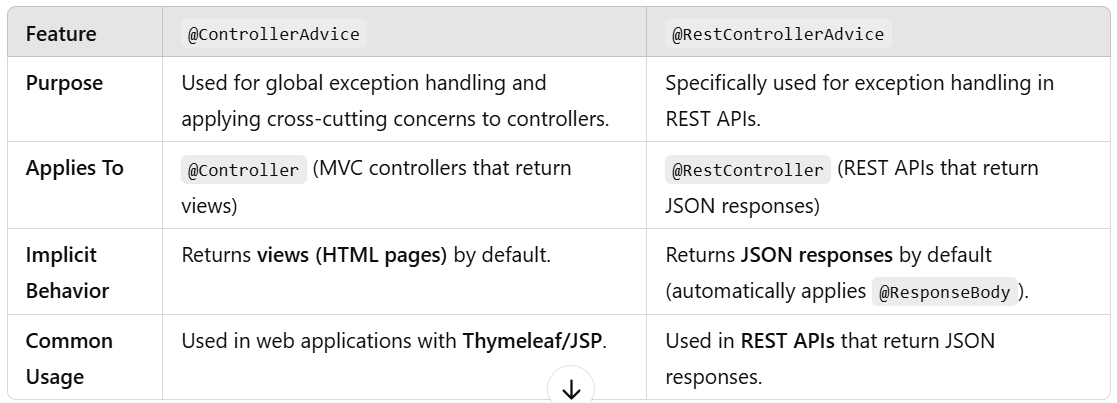
Task: Click the @ControllerAdvice header code tag
Action: click(x=274, y=34)
